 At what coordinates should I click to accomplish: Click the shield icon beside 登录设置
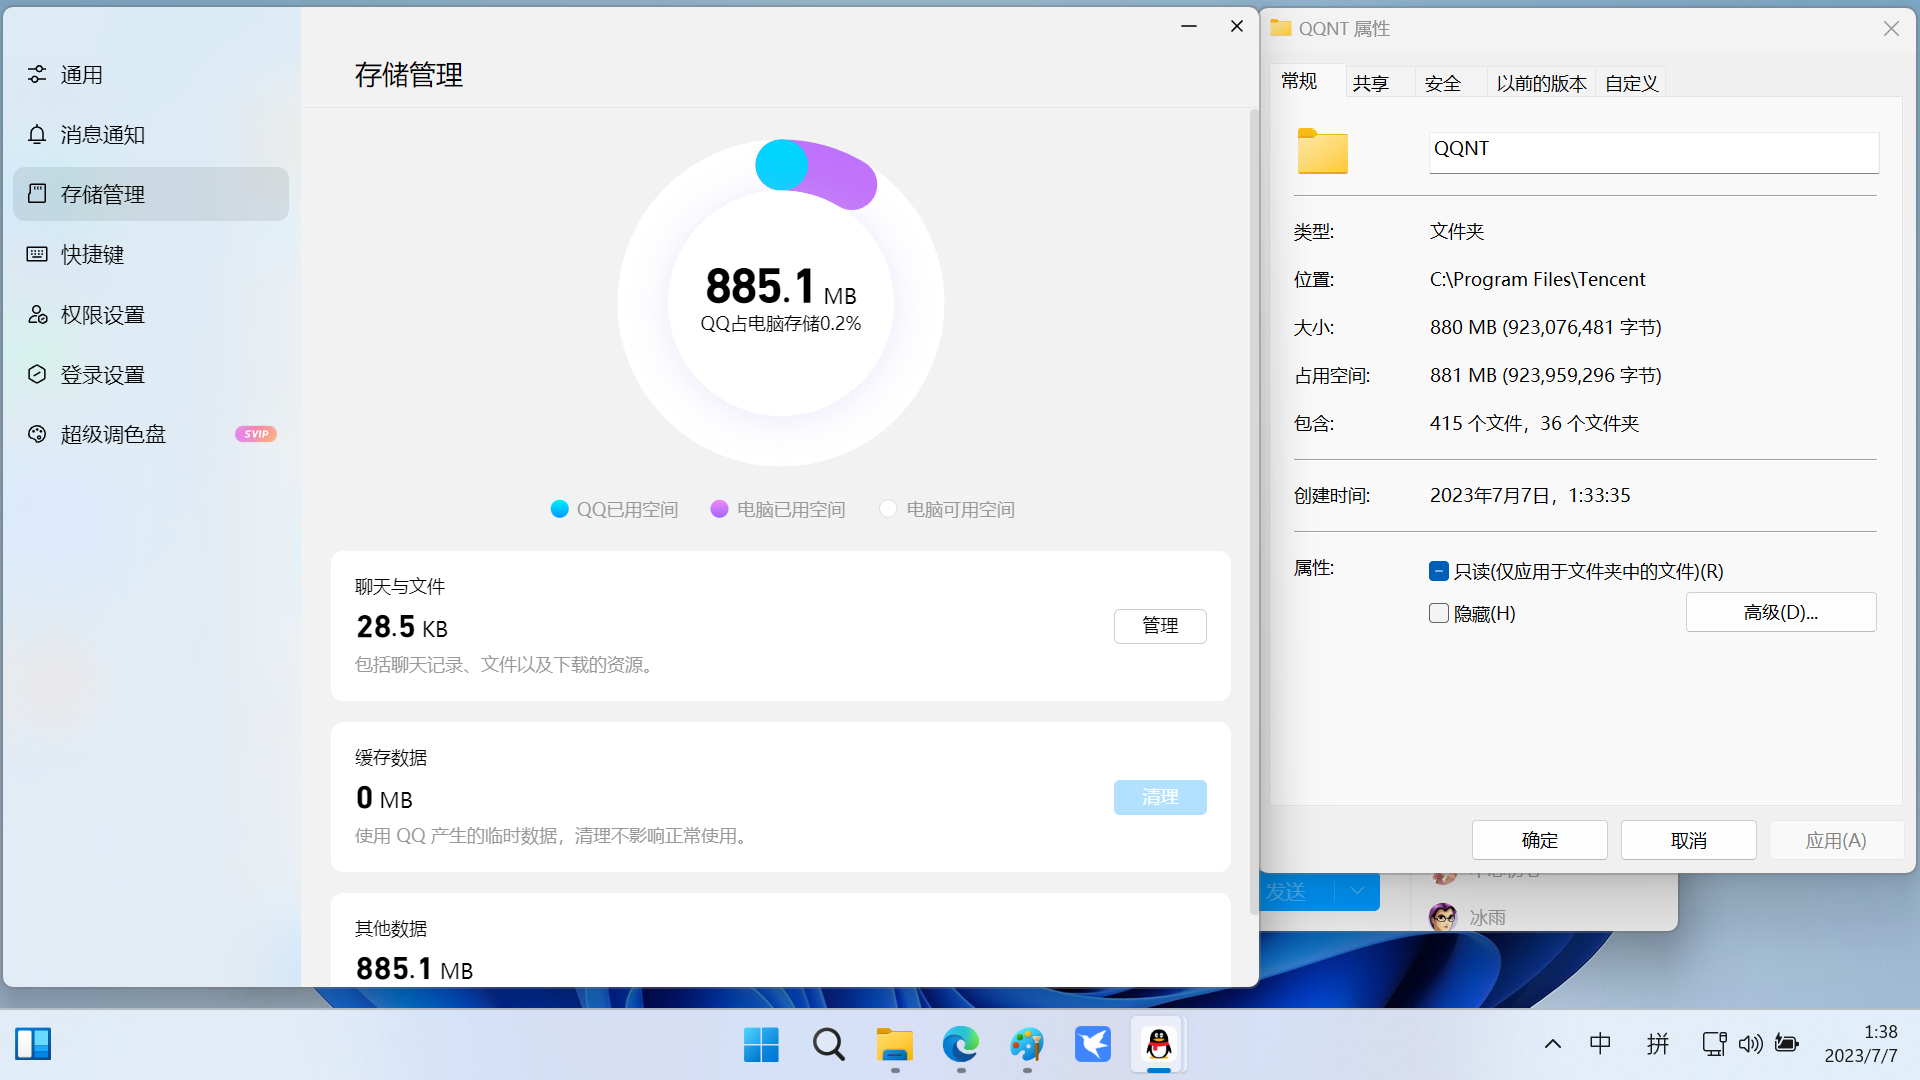tap(37, 374)
